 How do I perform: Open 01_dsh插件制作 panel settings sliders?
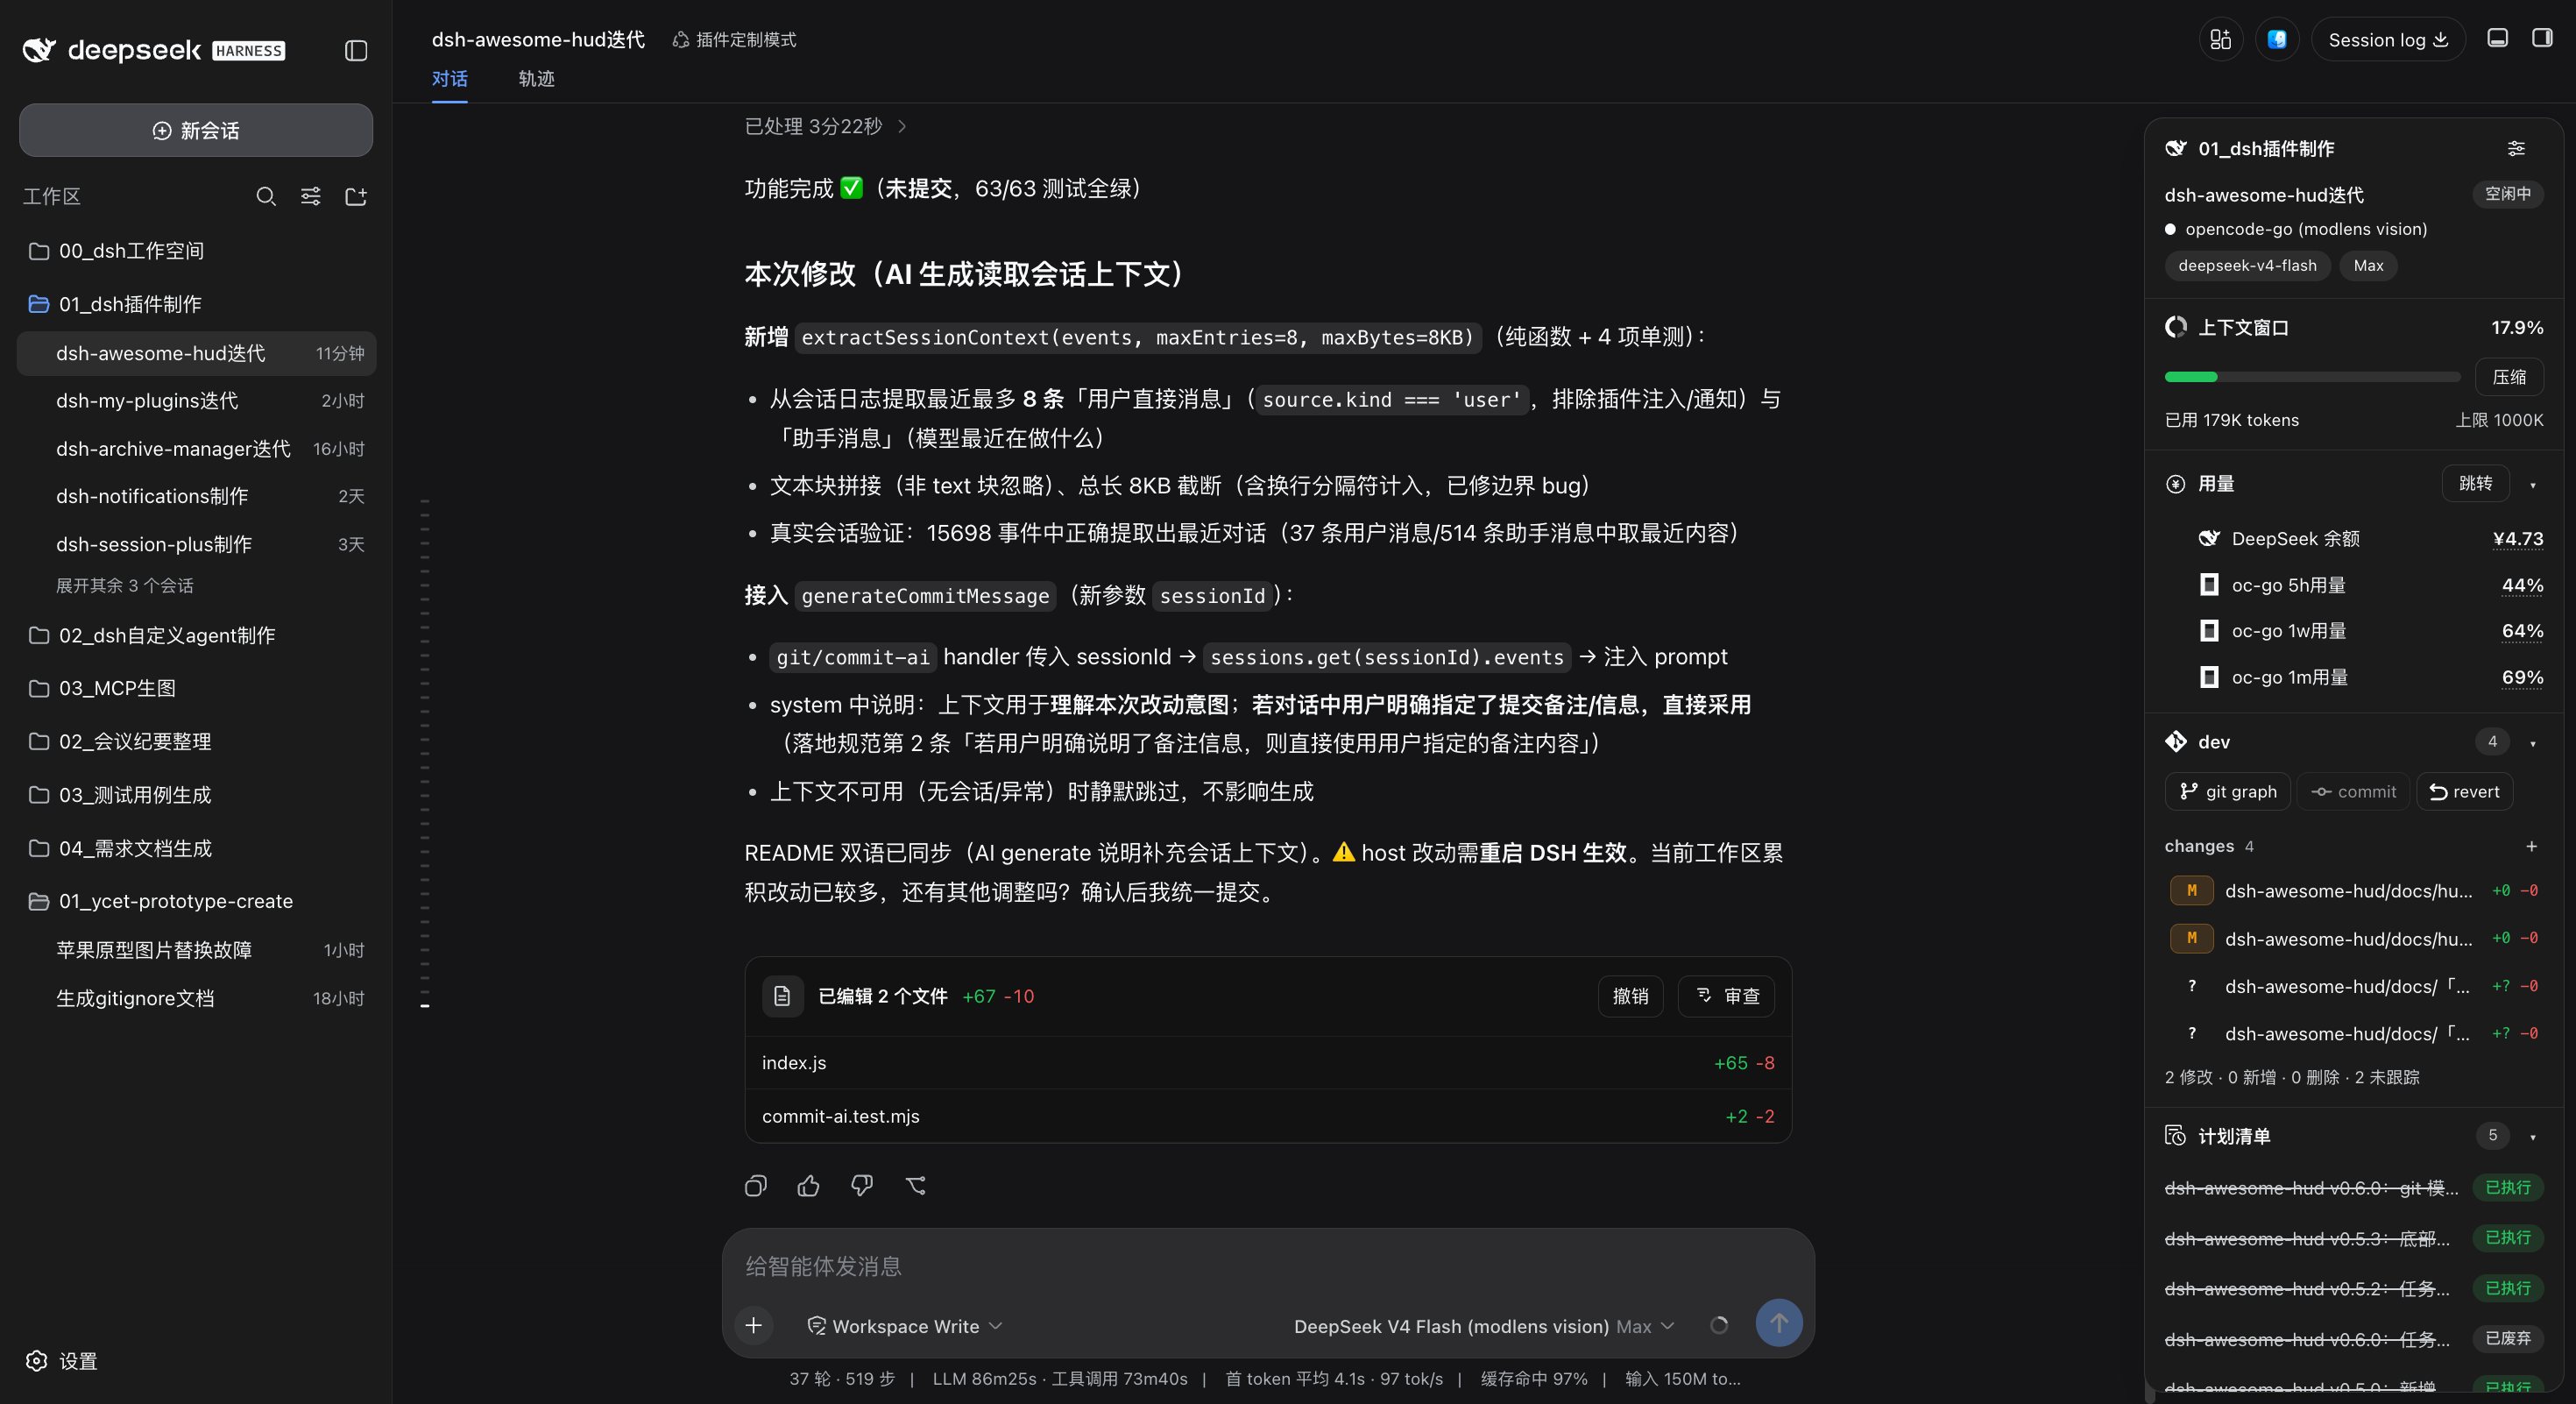[2516, 148]
